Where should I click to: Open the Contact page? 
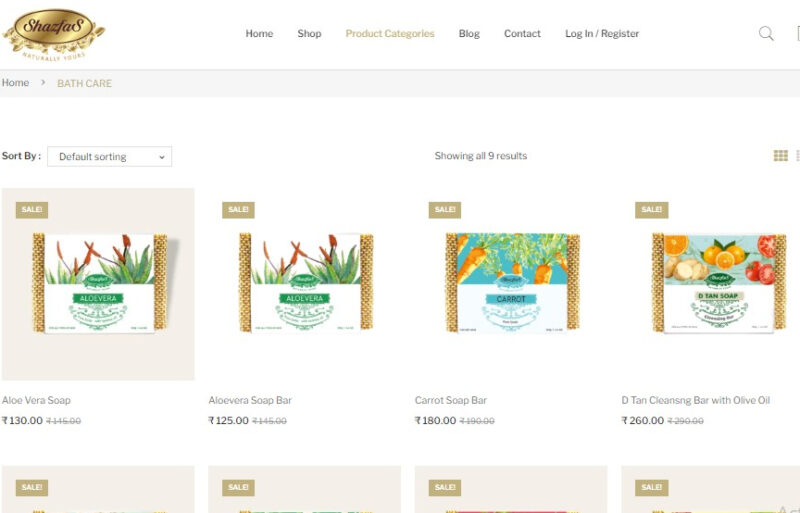522,34
